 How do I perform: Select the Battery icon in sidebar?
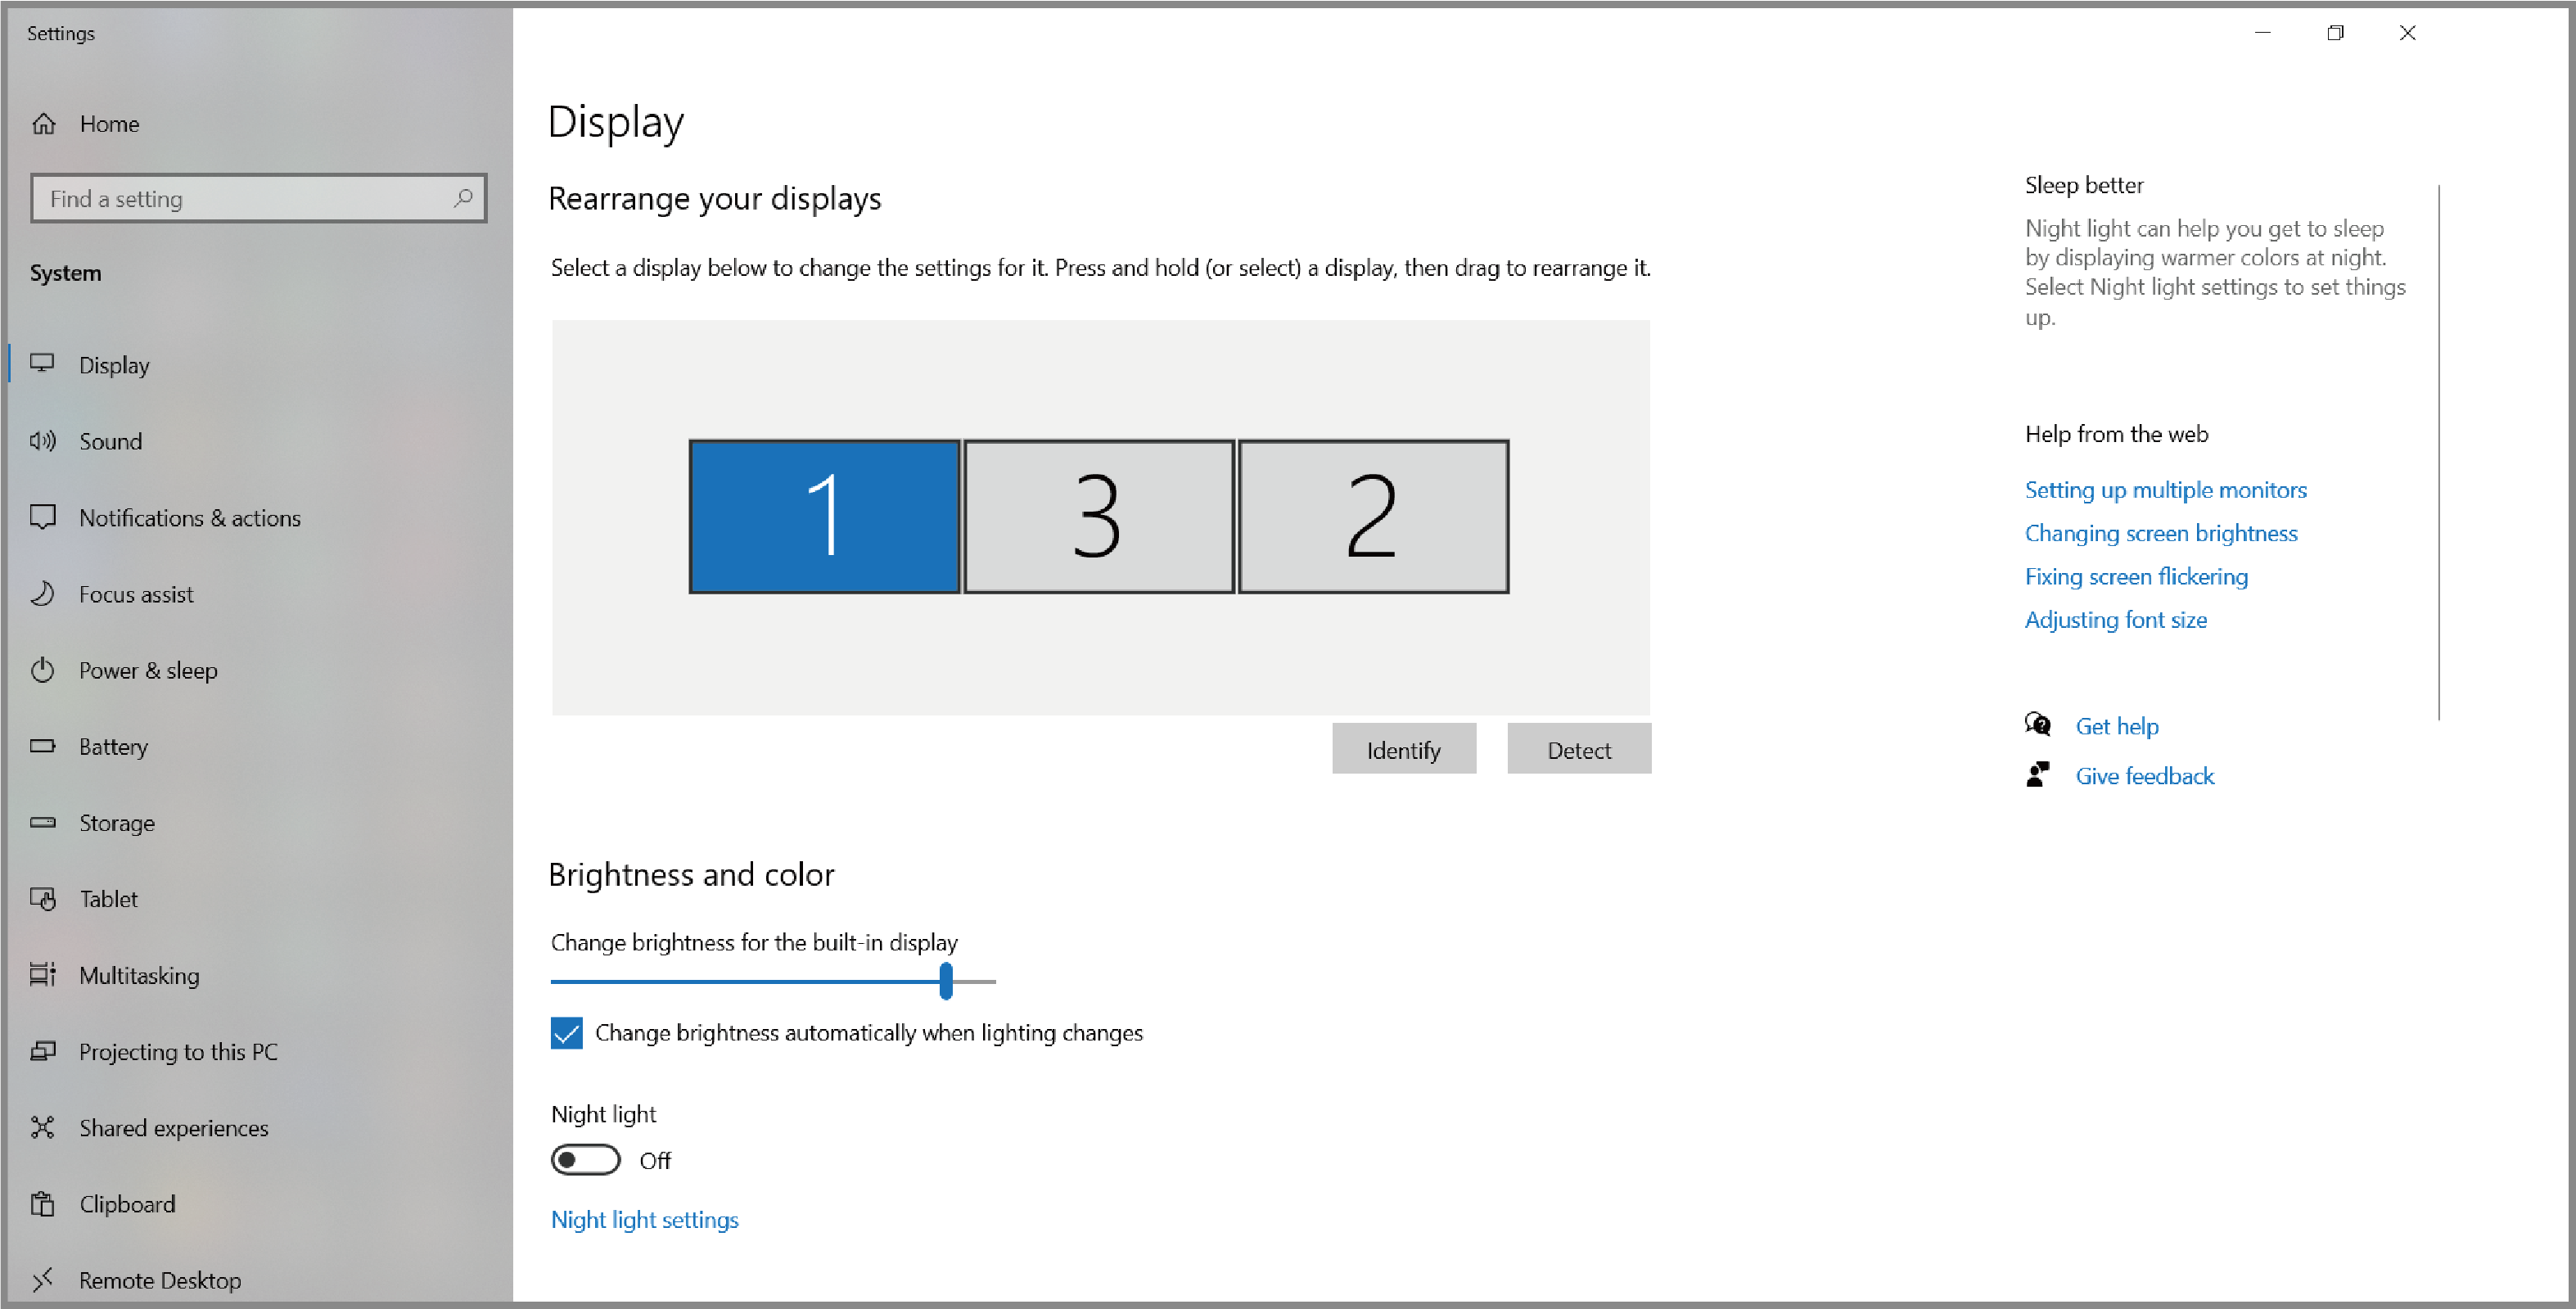click(x=43, y=746)
